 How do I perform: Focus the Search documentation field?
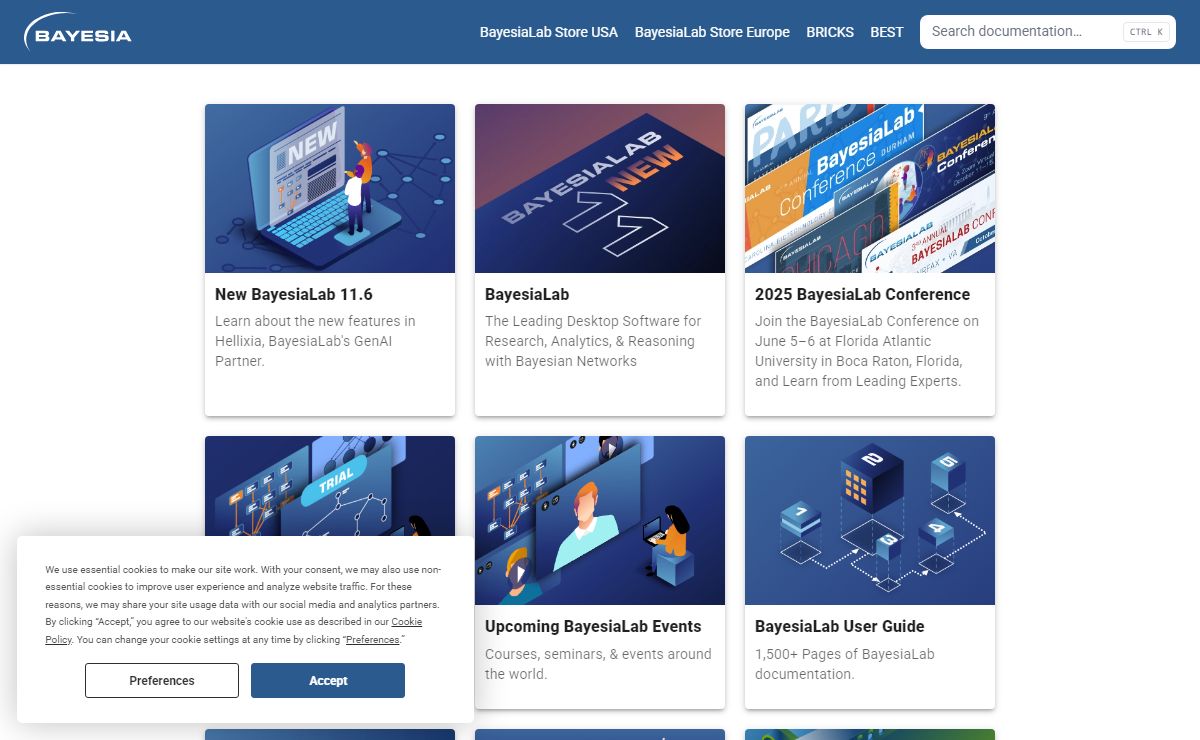(x=1048, y=32)
